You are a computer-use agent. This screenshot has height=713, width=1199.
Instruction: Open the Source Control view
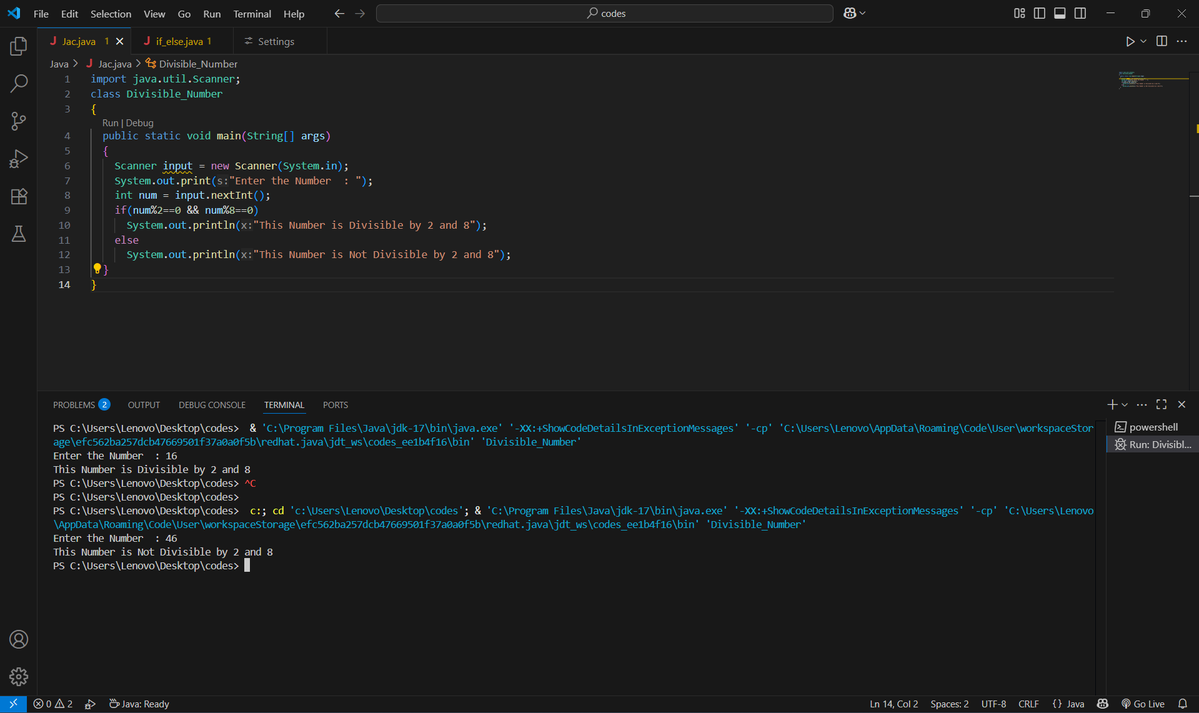click(x=18, y=121)
